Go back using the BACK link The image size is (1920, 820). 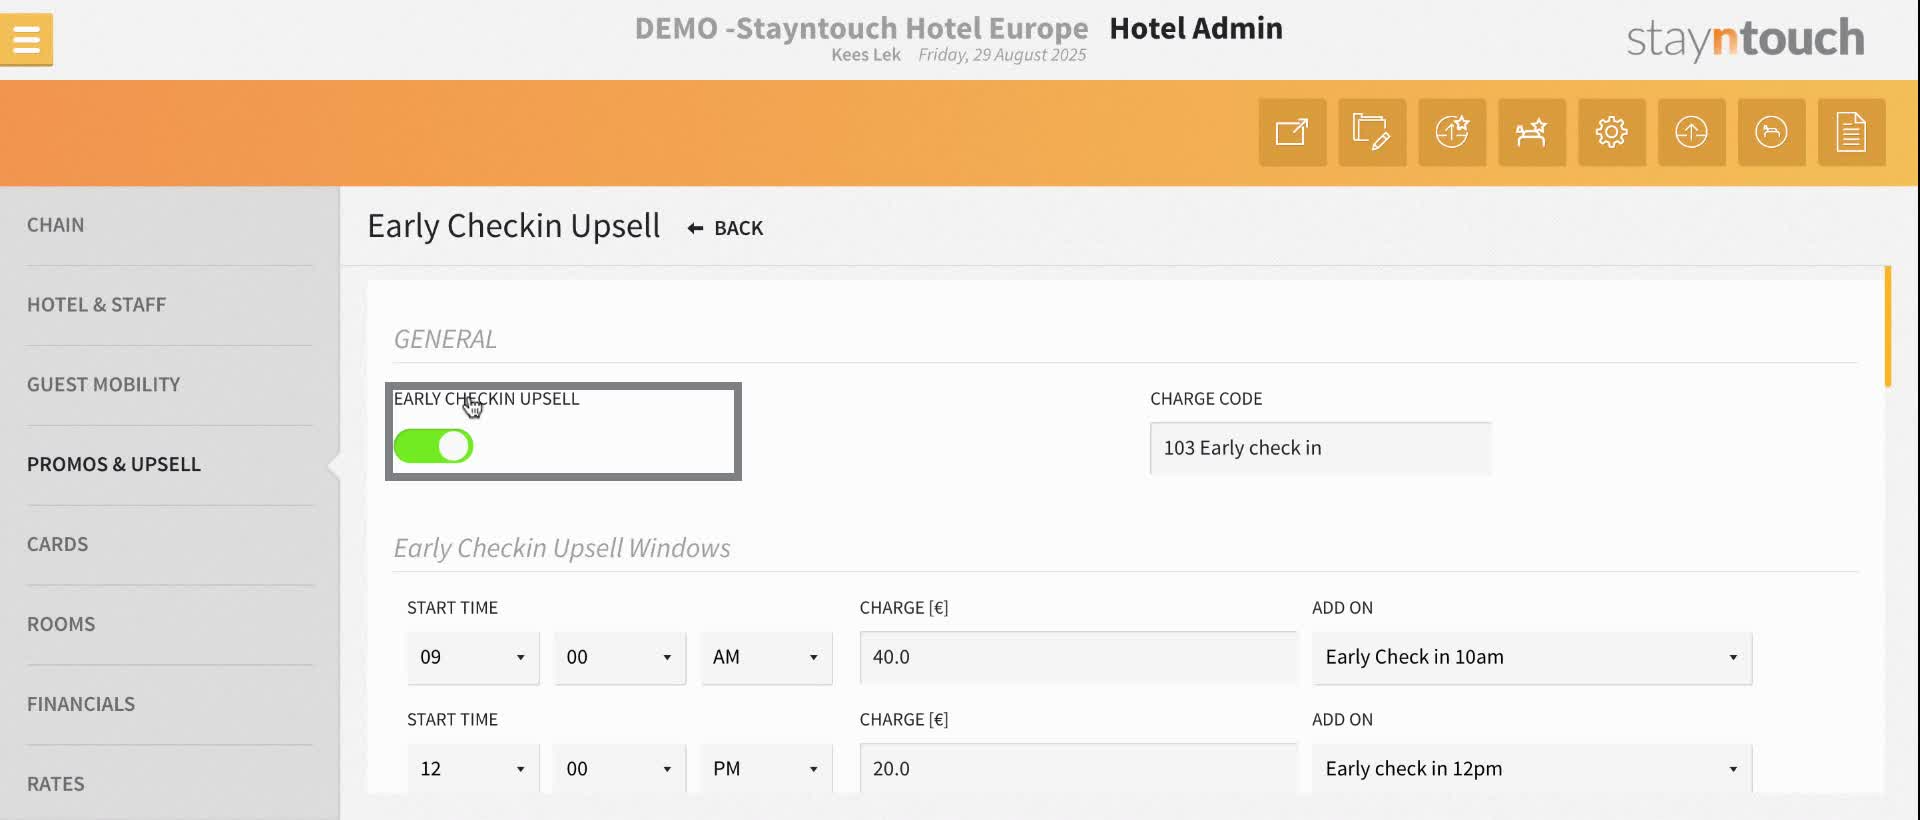click(x=725, y=228)
